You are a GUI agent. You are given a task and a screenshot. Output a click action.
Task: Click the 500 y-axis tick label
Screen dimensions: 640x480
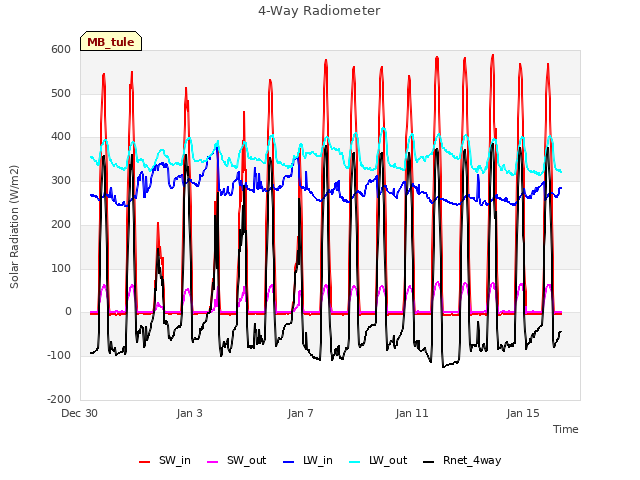(61, 93)
